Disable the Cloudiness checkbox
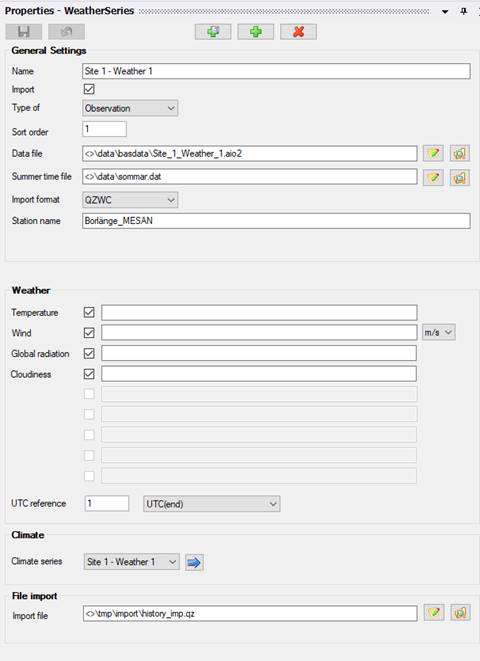Screen dimensions: 480x661 click(x=89, y=374)
